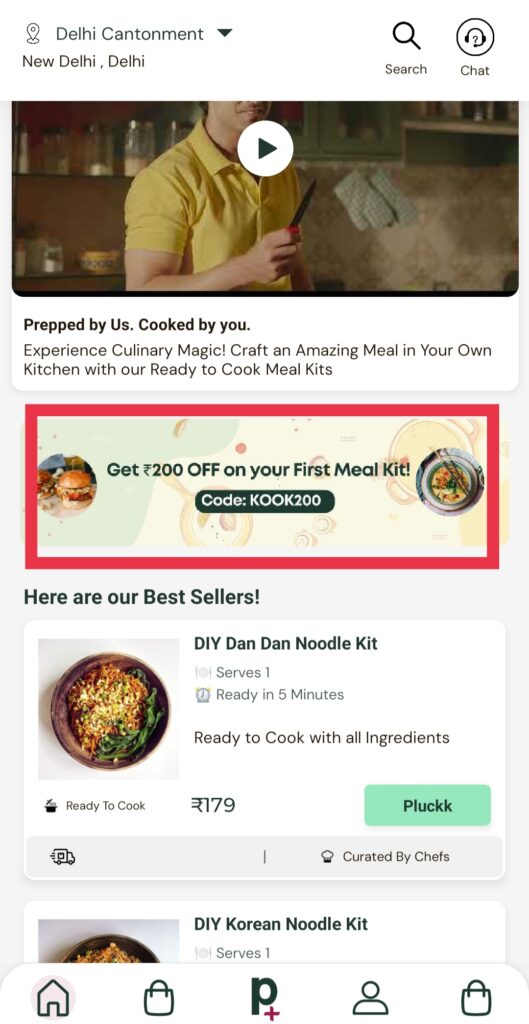Play the meal kit video
The height and width of the screenshot is (1024, 529).
coord(265,148)
